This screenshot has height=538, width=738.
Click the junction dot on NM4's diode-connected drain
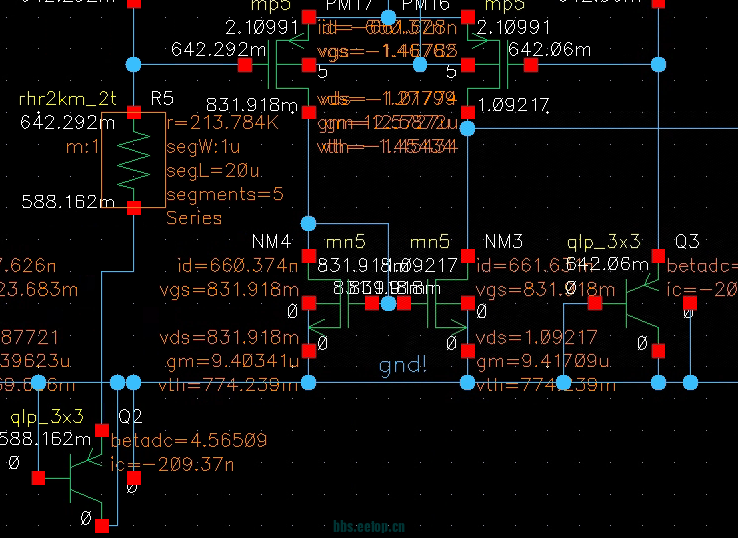click(x=309, y=224)
